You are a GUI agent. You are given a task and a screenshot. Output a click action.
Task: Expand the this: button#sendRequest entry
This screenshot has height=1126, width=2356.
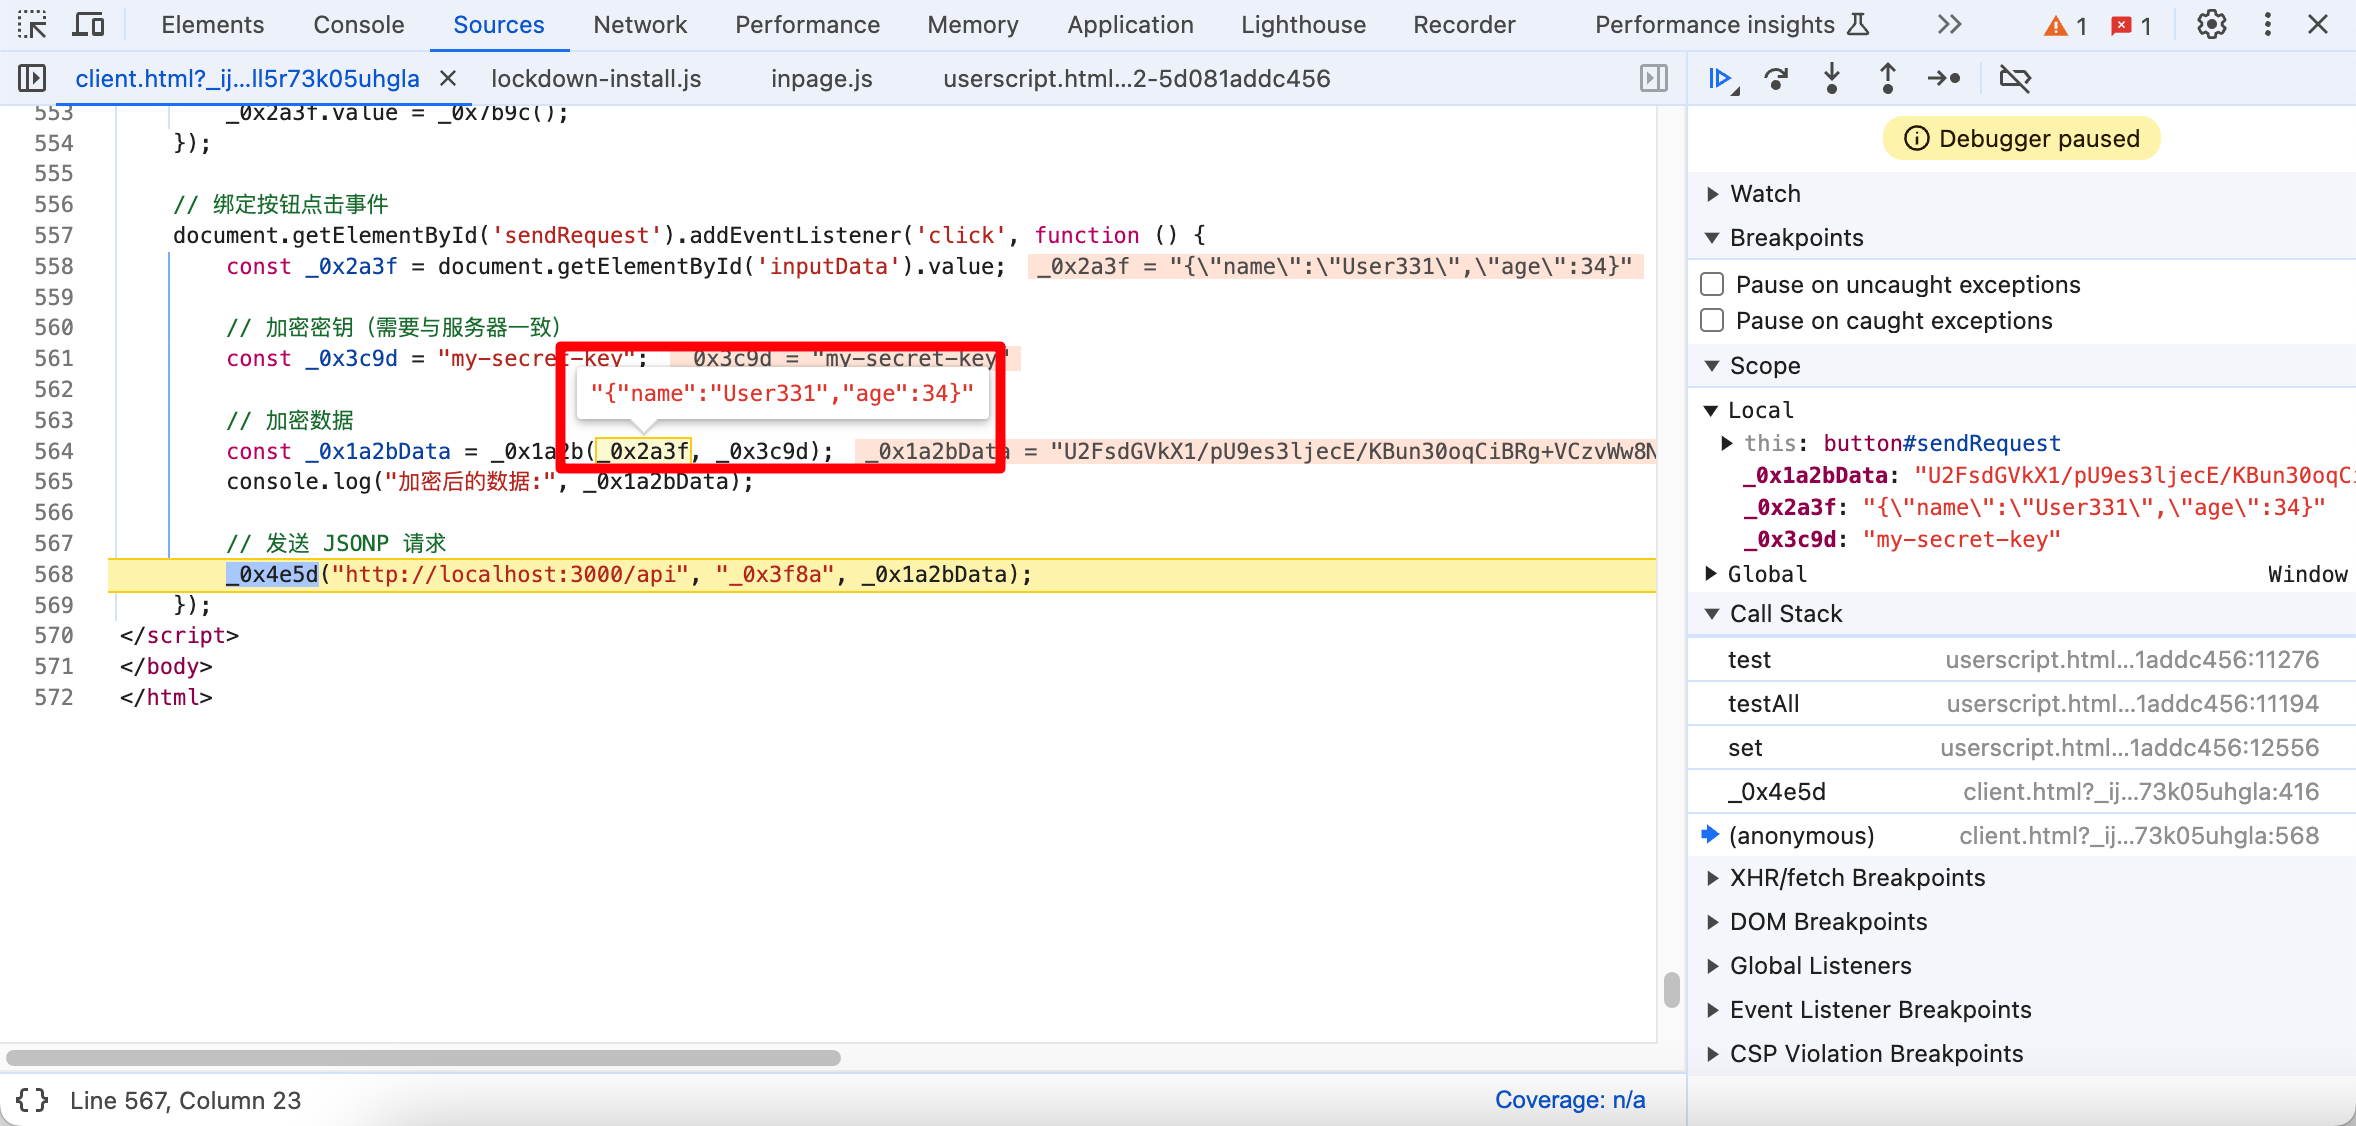click(1727, 443)
